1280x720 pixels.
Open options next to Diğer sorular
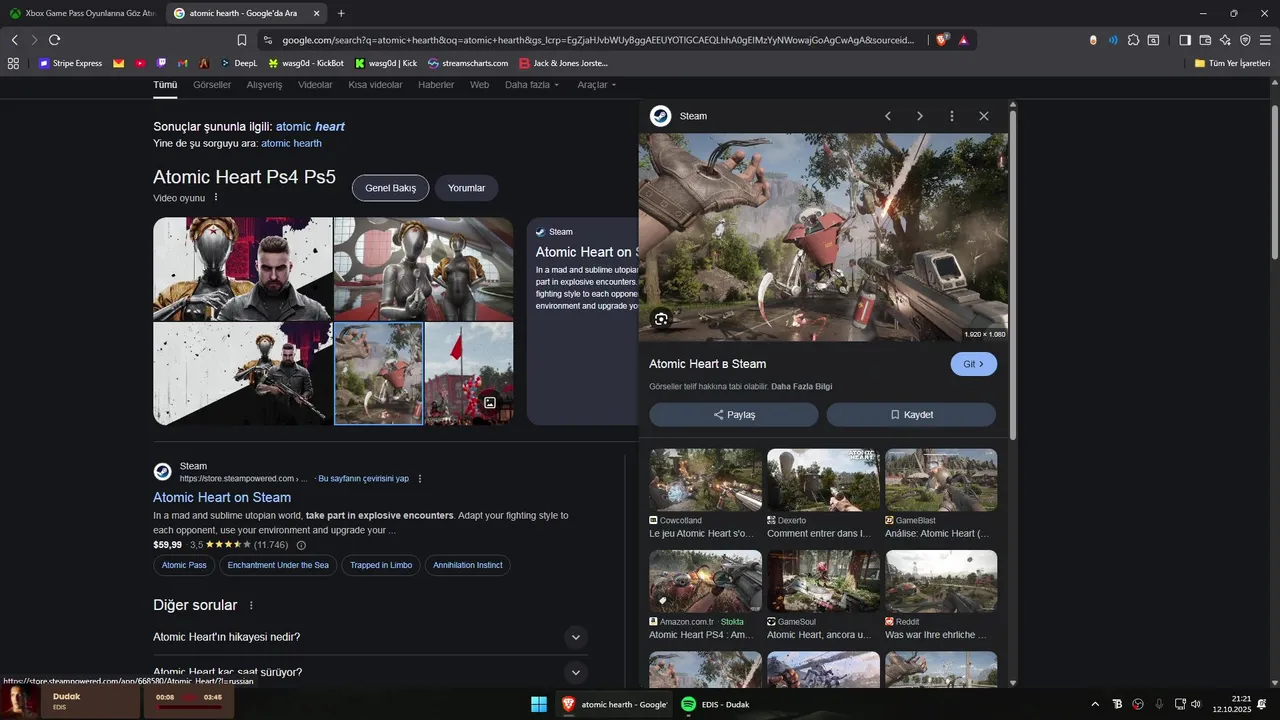(251, 605)
